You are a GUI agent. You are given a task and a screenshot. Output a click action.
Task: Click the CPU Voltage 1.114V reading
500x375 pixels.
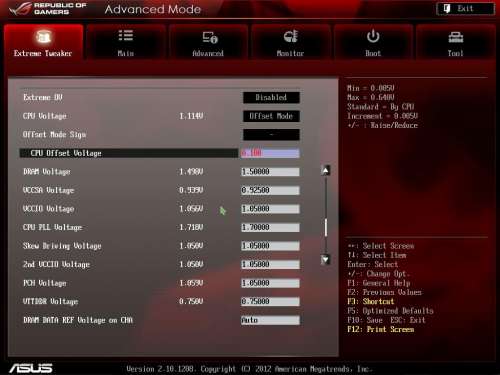[191, 116]
